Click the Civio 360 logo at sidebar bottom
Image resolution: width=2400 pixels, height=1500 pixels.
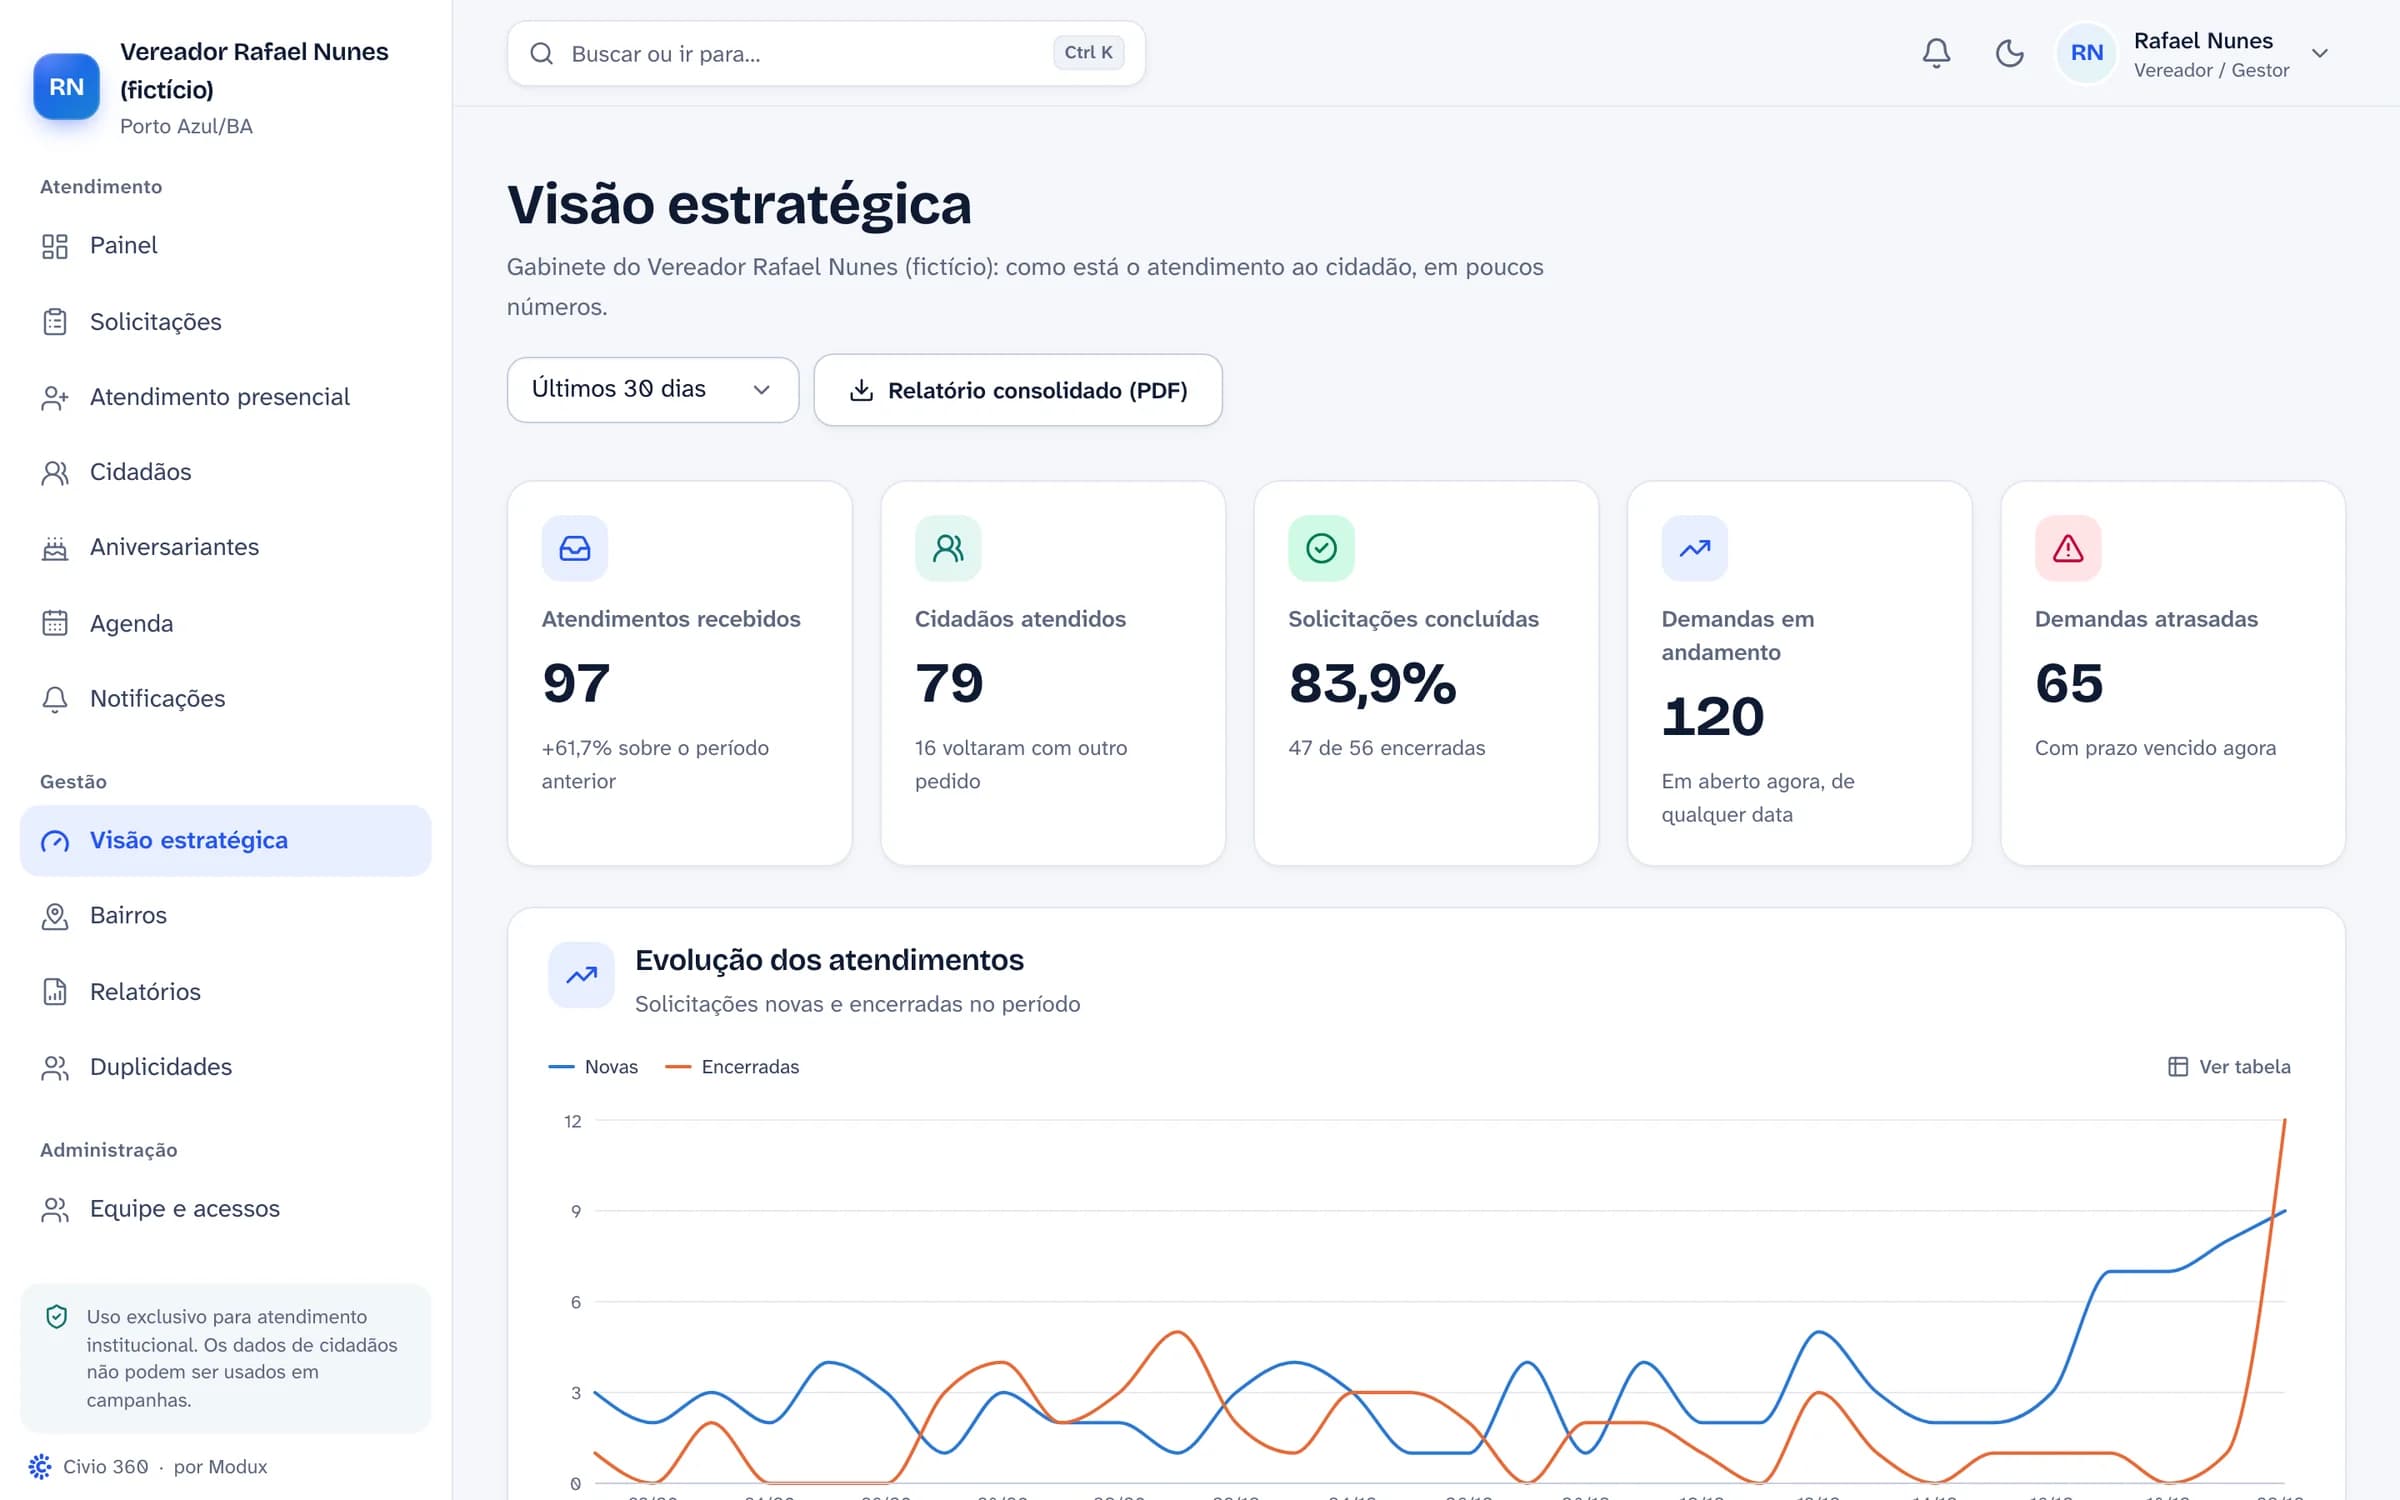coord(40,1467)
